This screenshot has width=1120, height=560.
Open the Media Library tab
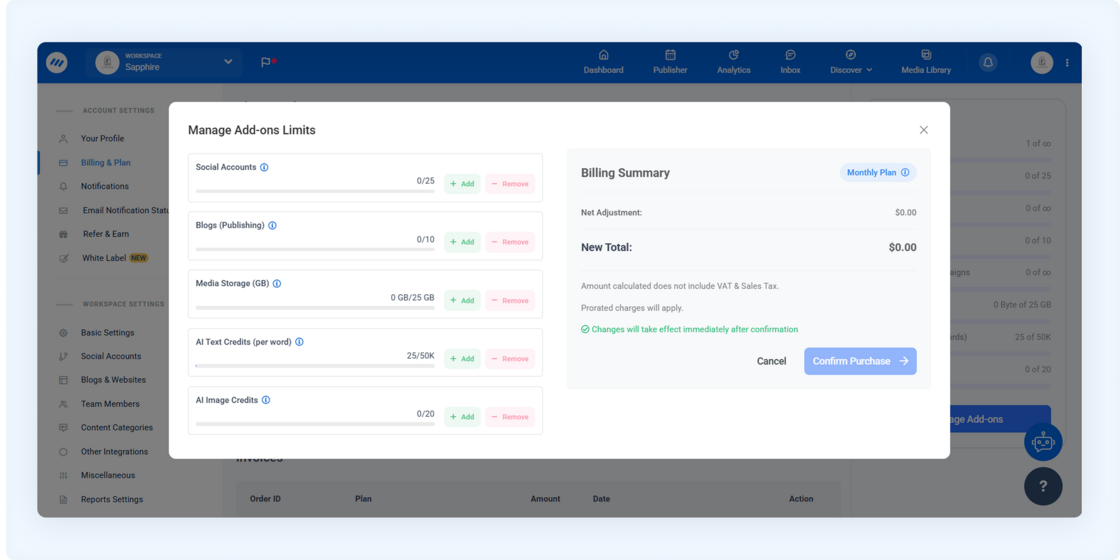click(926, 63)
